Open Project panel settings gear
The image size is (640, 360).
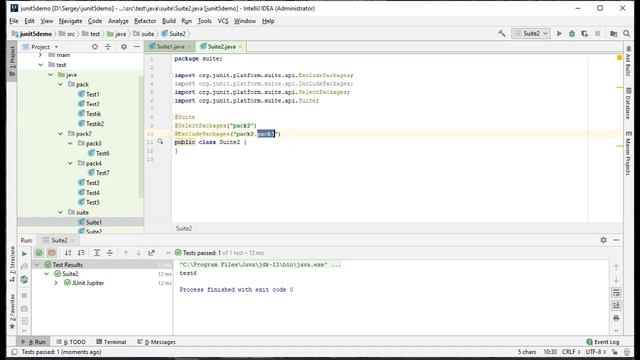(x=124, y=47)
